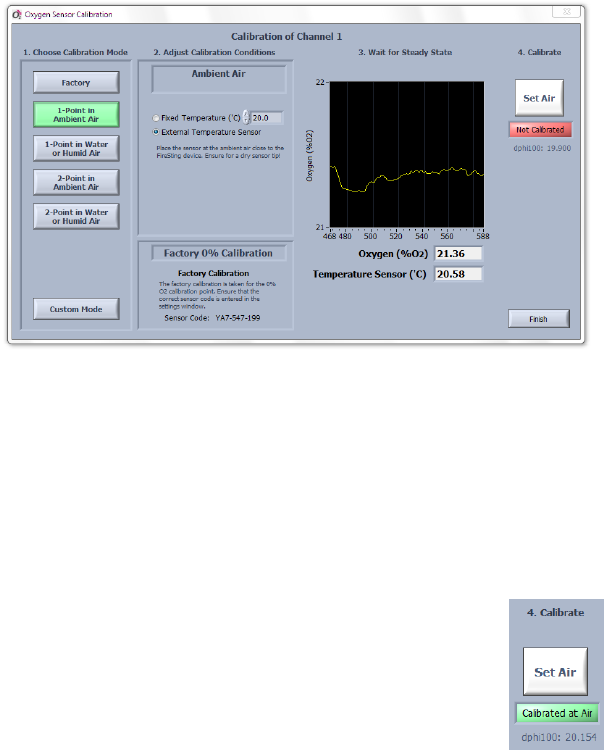The height and width of the screenshot is (750, 604).
Task: Open Custom Mode
Action: tap(76, 309)
